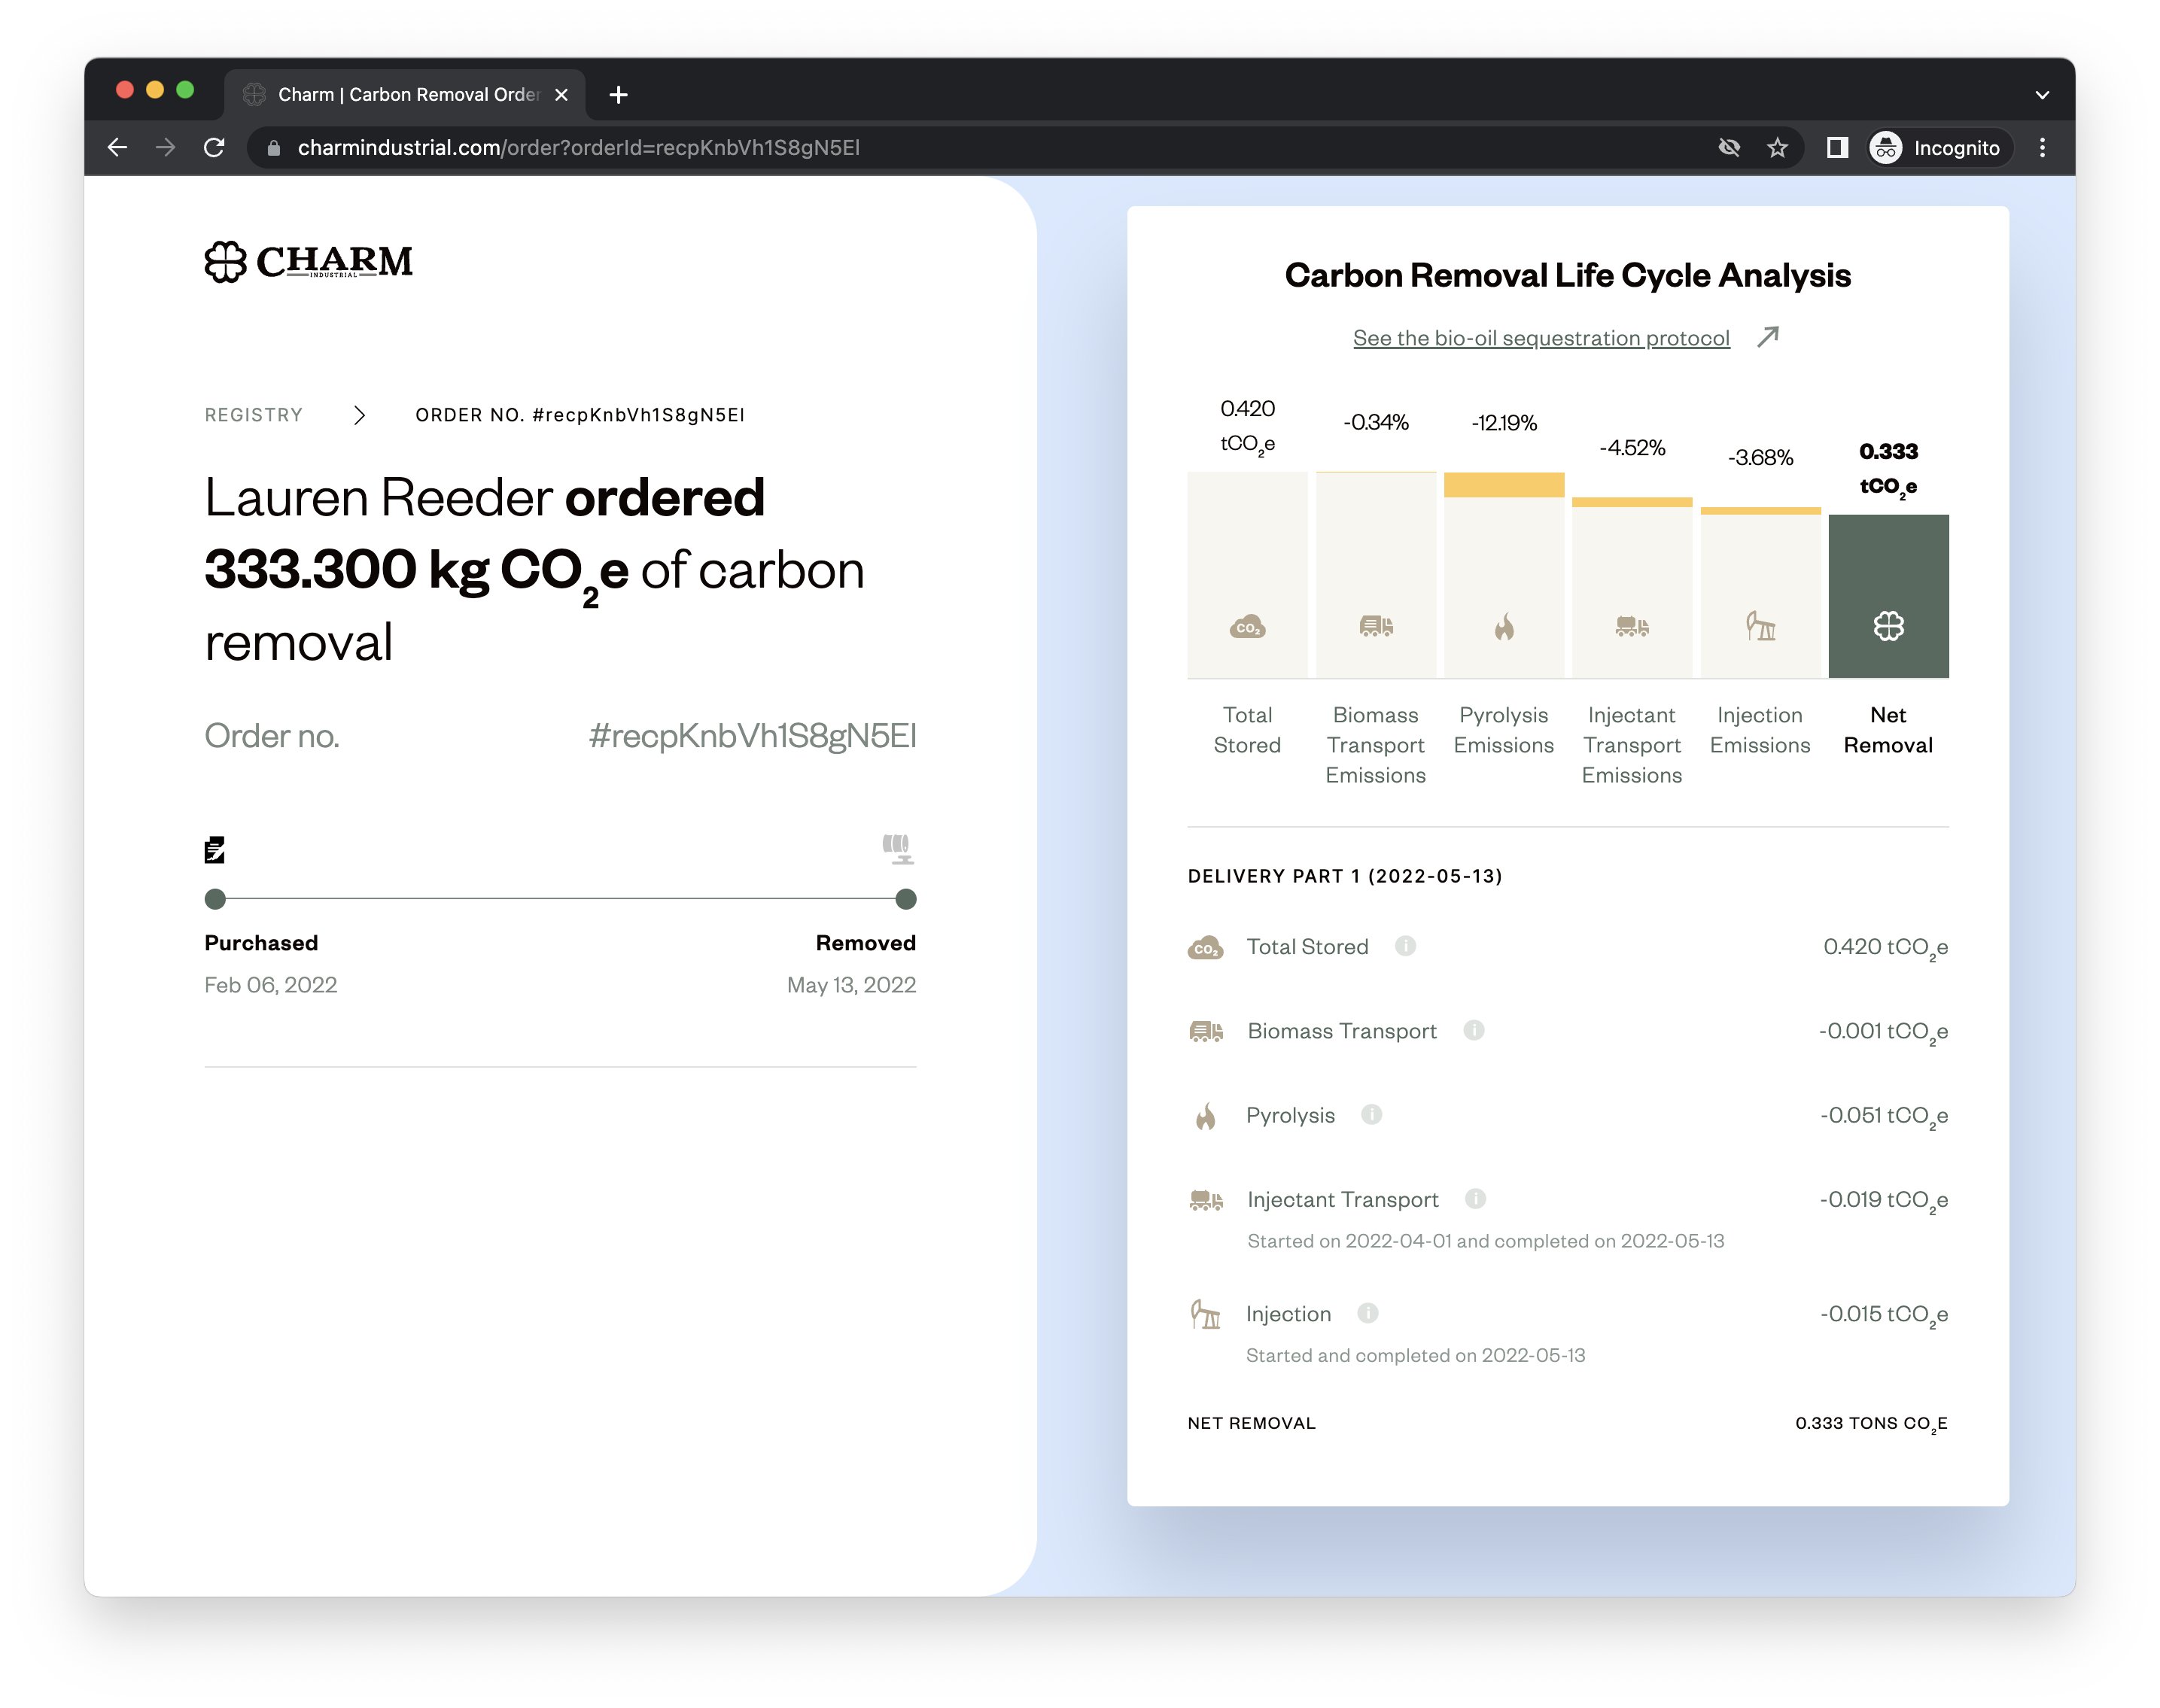This screenshot has width=2160, height=1708.
Task: Show info for Total Stored
Action: click(1405, 946)
